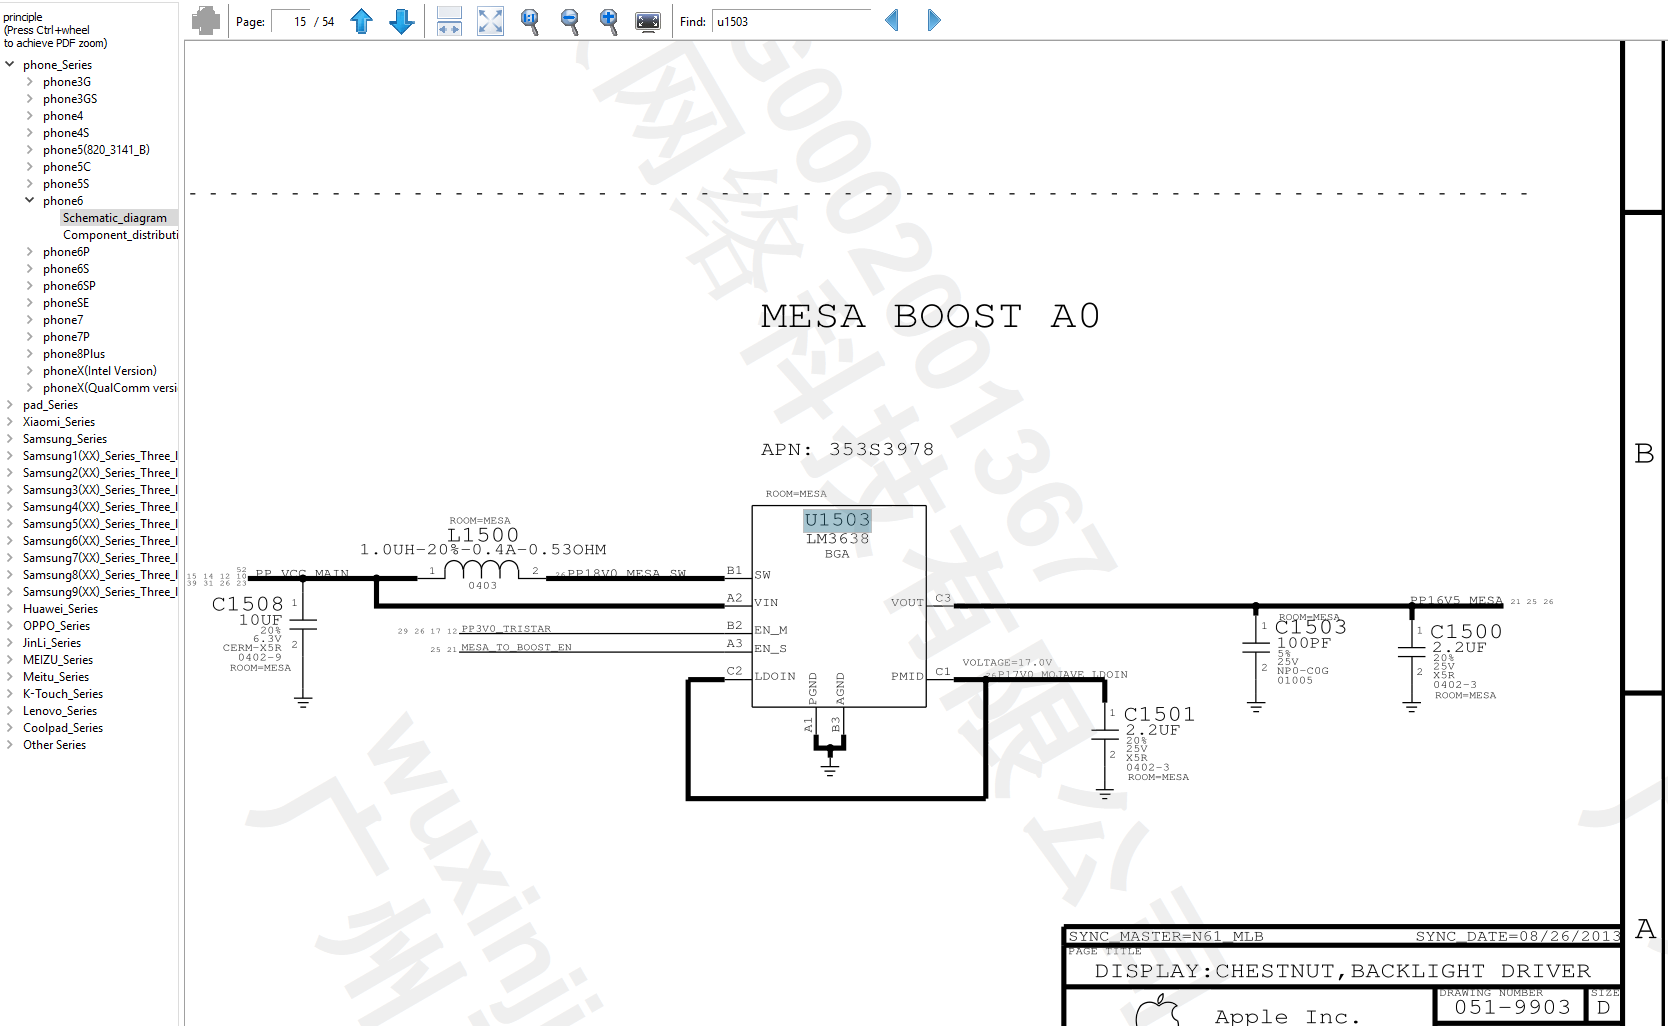Select phoneX(Intel Version) entry

100,371
